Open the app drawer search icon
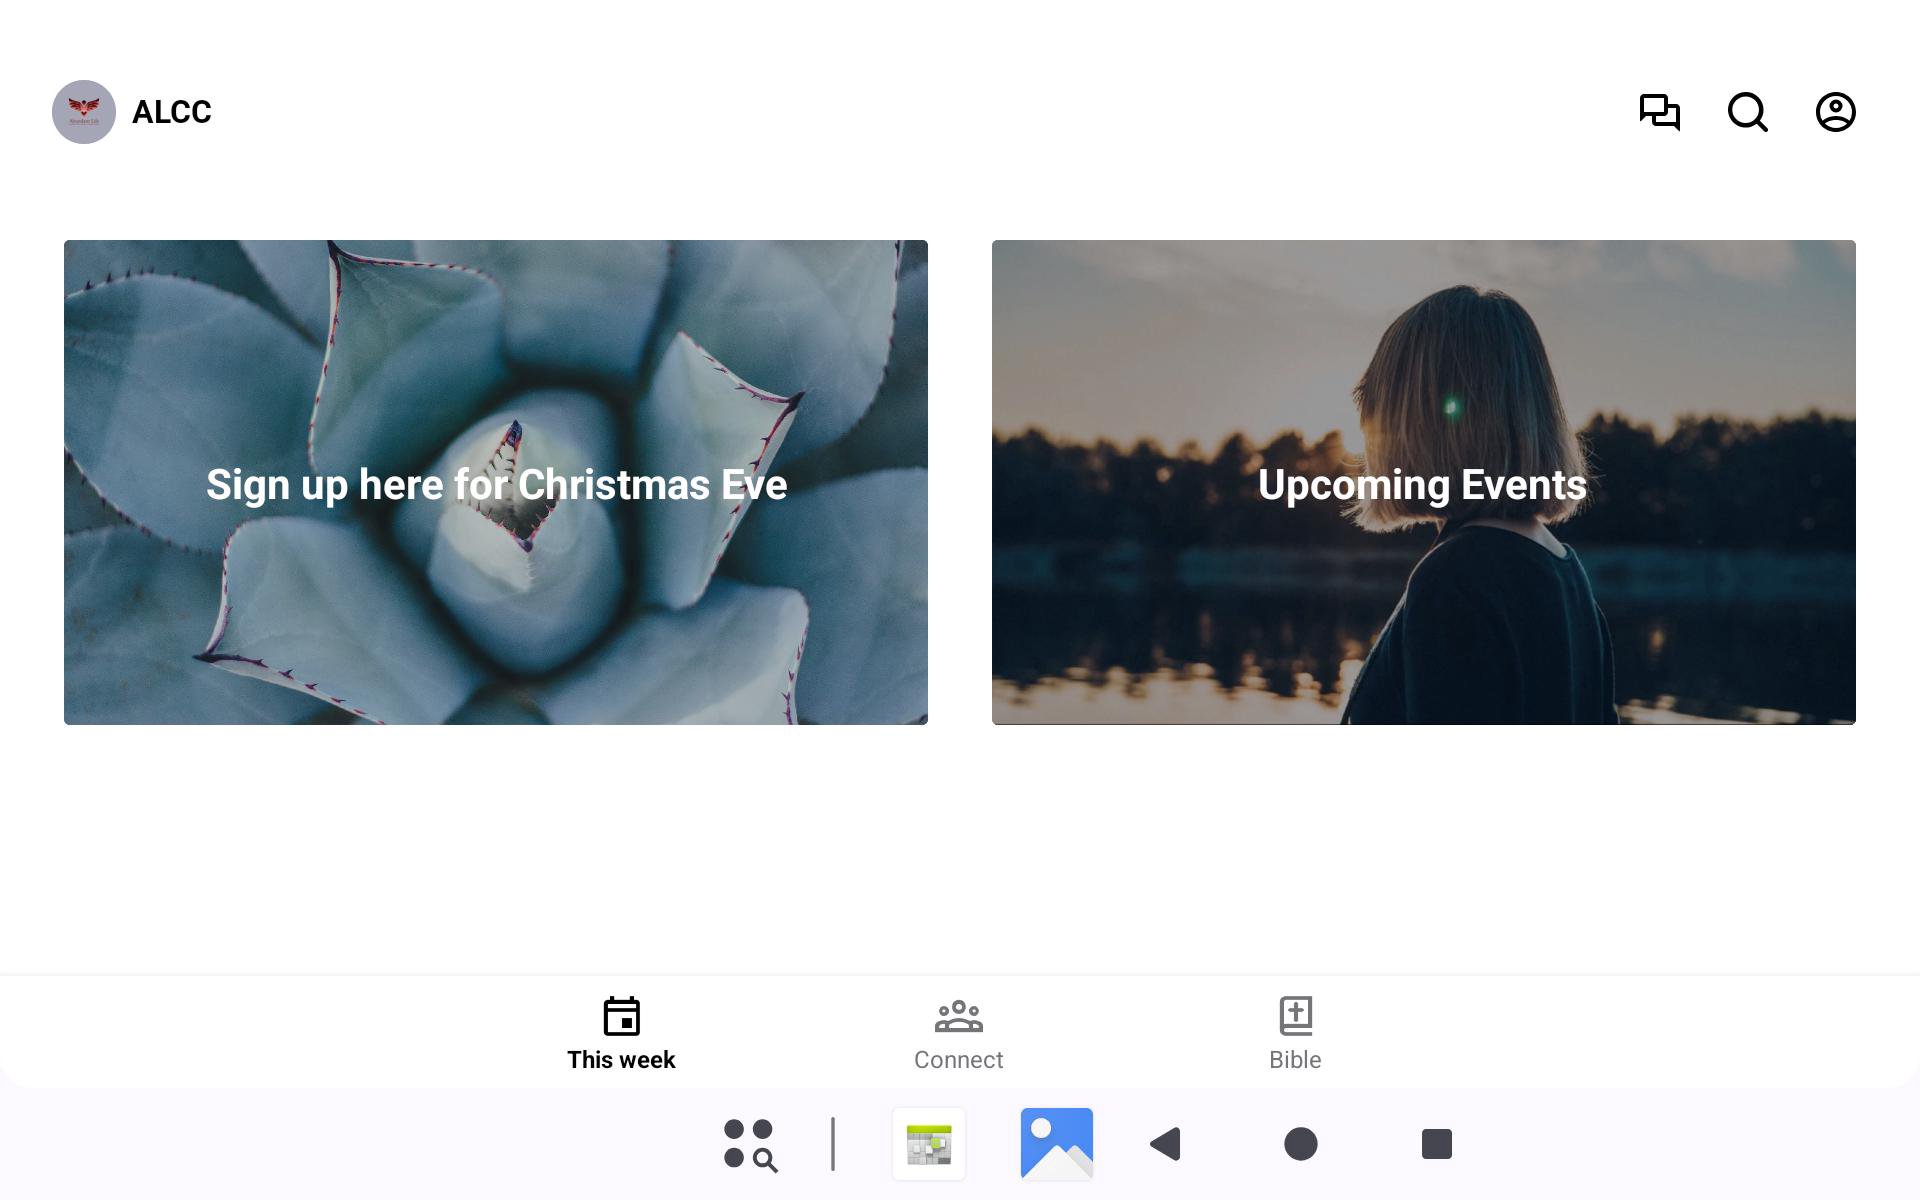 click(x=750, y=1144)
